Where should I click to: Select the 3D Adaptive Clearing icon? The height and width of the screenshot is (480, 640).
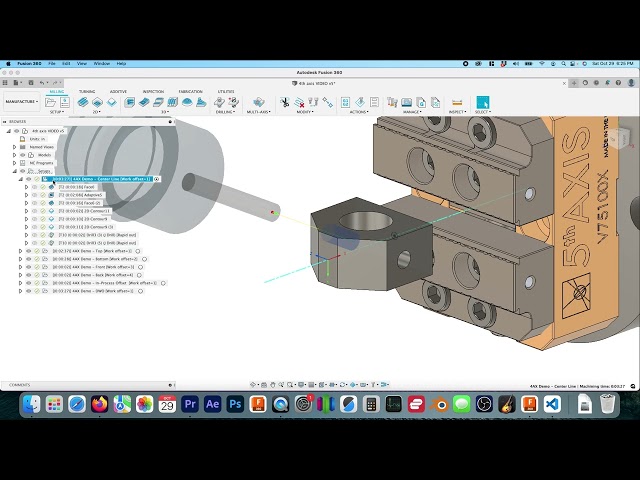point(129,102)
